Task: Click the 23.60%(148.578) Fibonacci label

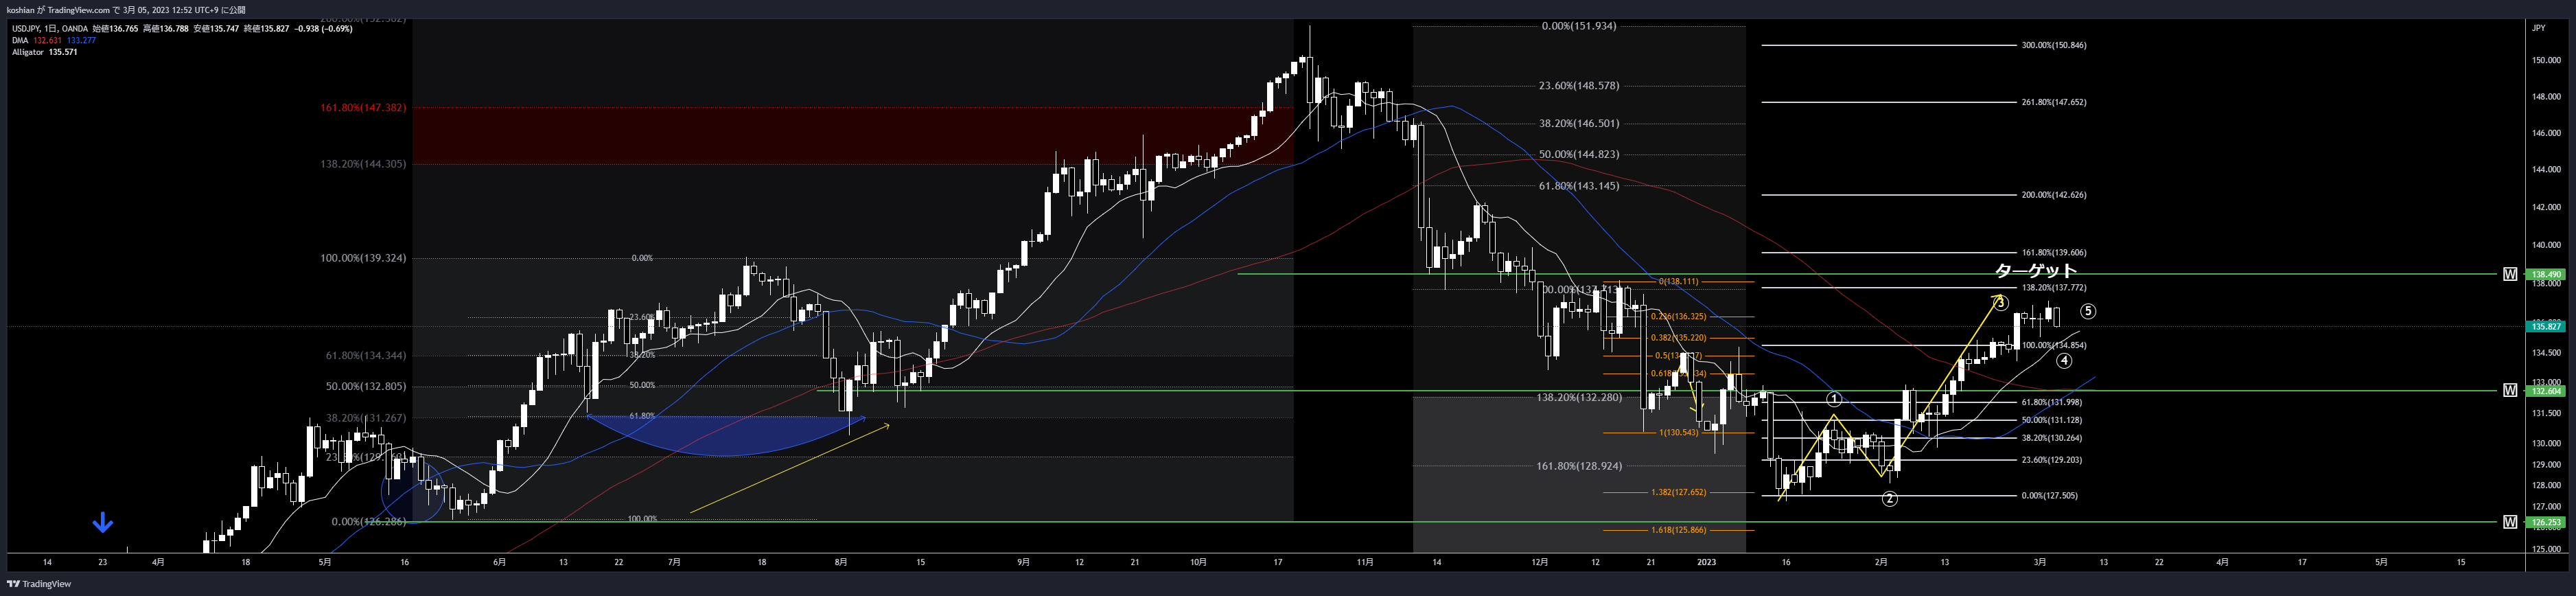Action: pyautogui.click(x=1579, y=86)
